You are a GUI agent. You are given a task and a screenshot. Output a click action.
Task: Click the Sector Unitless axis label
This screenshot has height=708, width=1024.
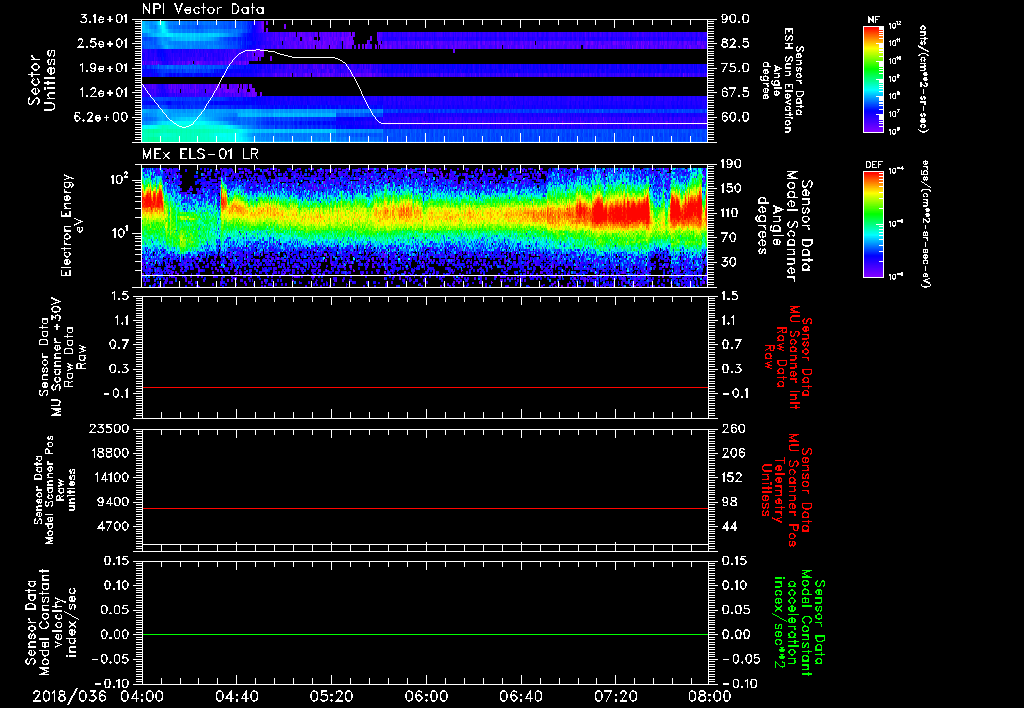(40, 80)
